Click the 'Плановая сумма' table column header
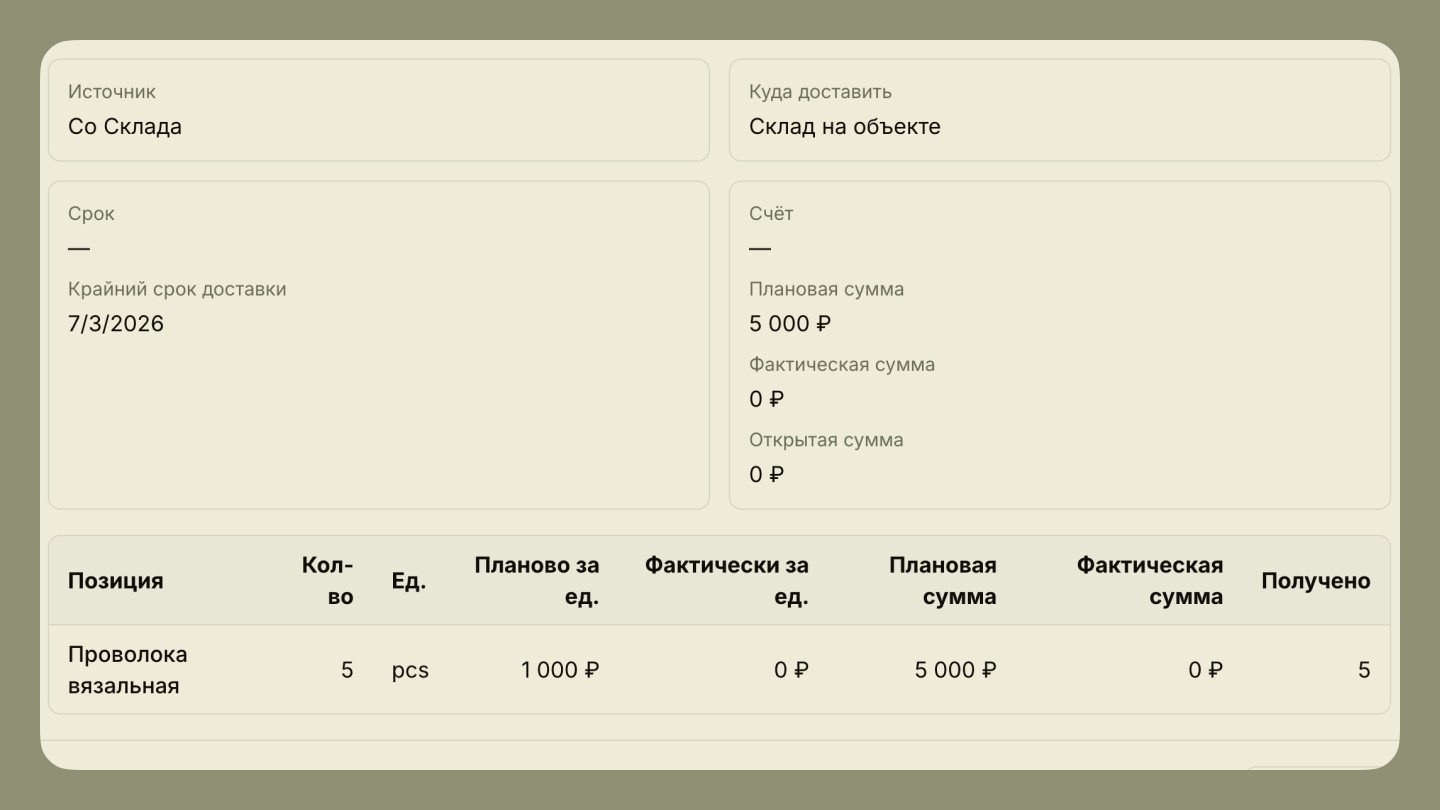 point(943,581)
